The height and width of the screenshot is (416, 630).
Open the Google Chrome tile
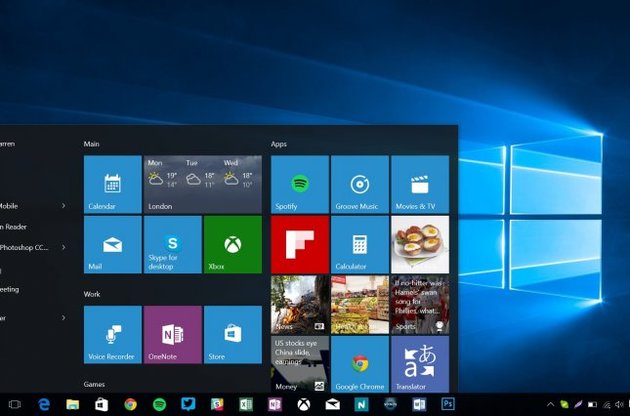pos(359,365)
